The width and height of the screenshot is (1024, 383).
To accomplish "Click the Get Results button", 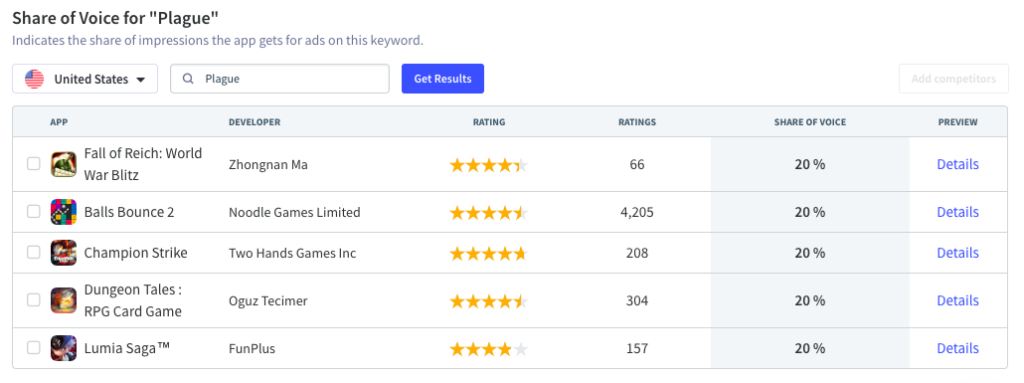I will tap(443, 78).
